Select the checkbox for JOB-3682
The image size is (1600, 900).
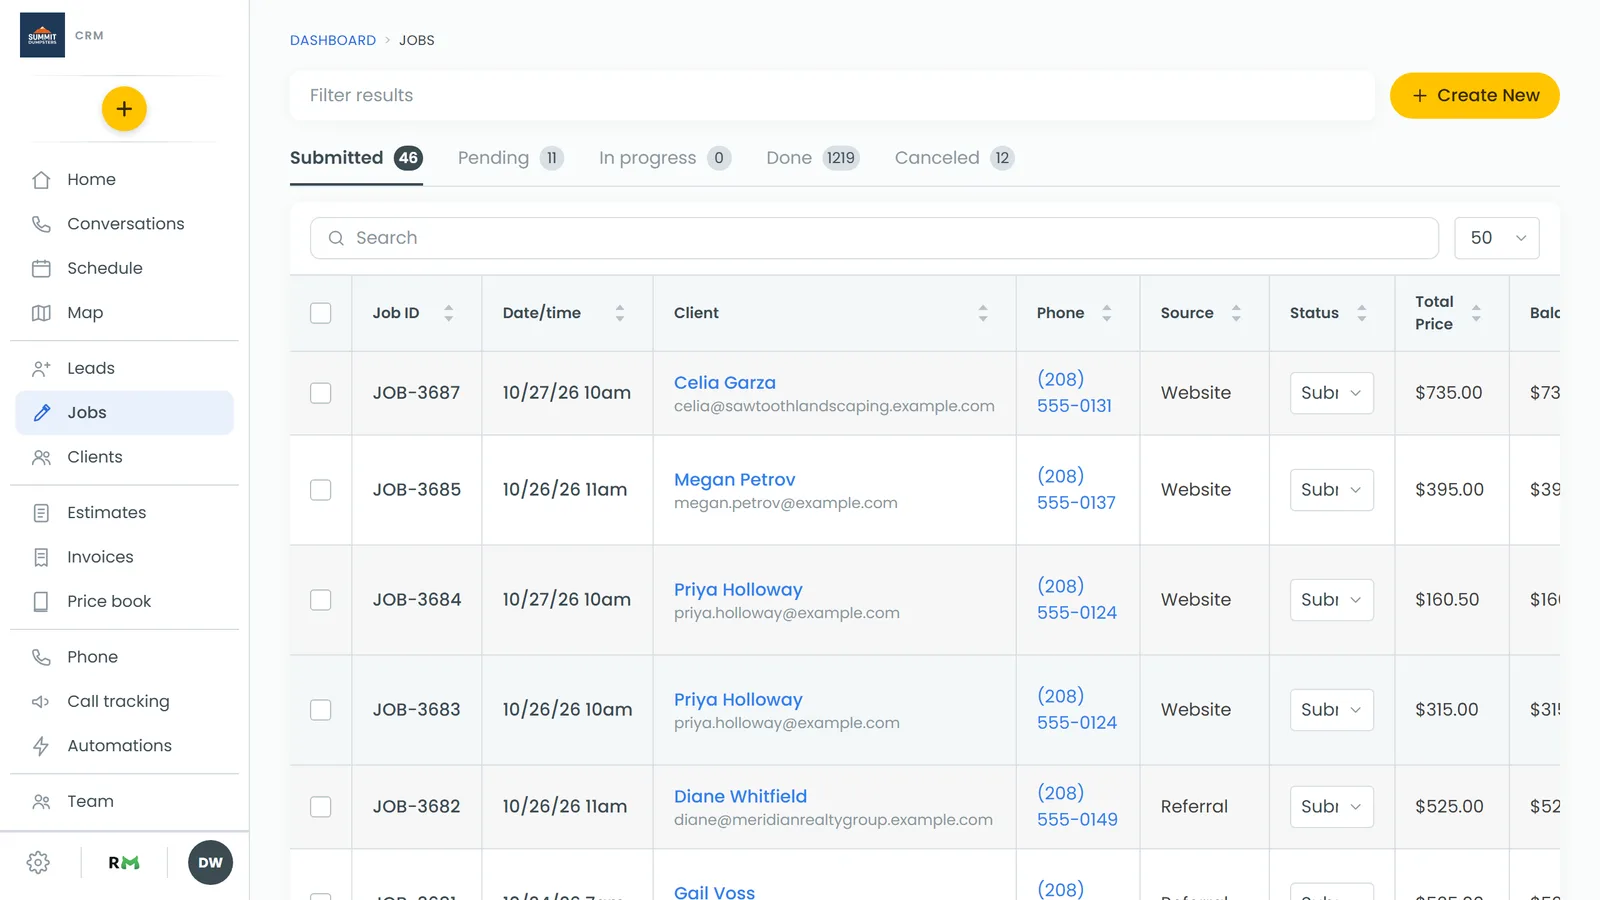(320, 807)
